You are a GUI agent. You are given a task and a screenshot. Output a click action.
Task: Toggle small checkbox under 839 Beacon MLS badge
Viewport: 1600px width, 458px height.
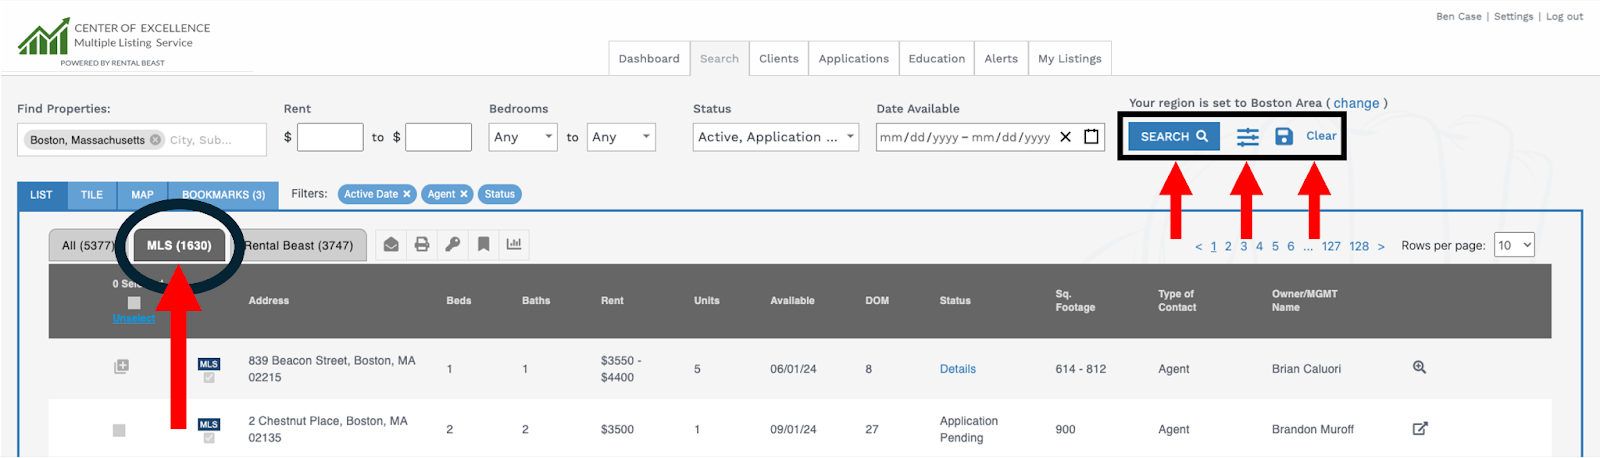tap(209, 378)
